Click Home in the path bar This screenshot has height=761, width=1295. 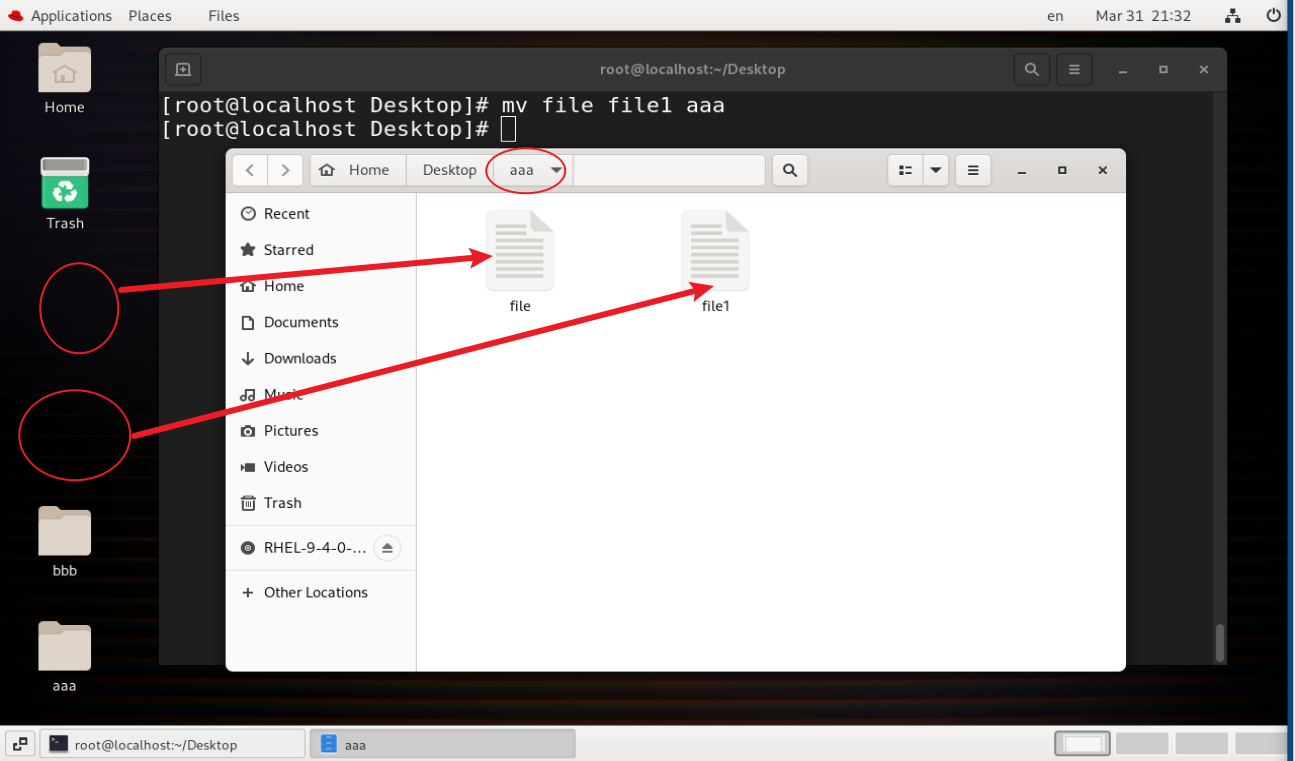(x=358, y=170)
